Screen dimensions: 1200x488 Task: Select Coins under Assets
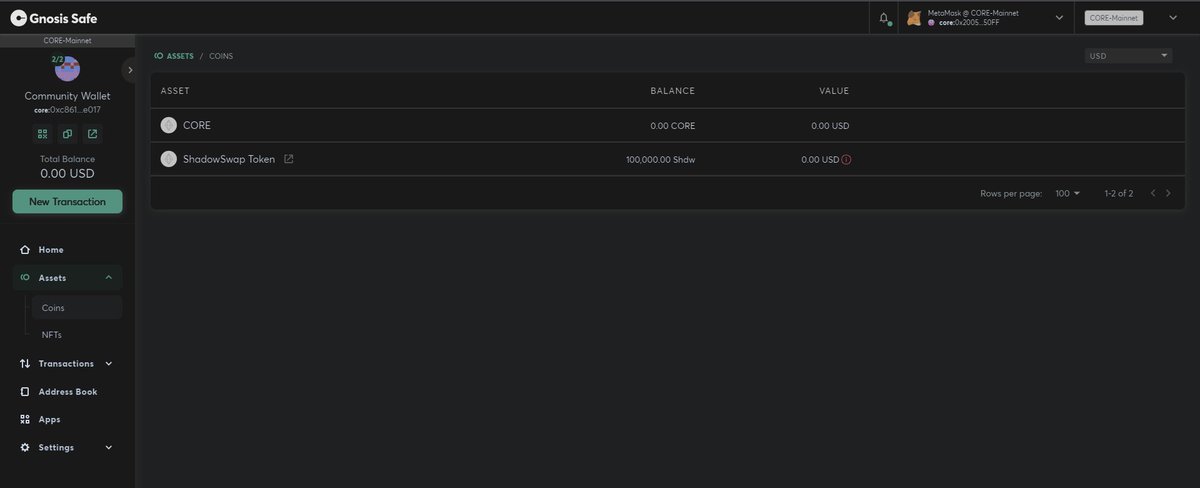click(76, 308)
